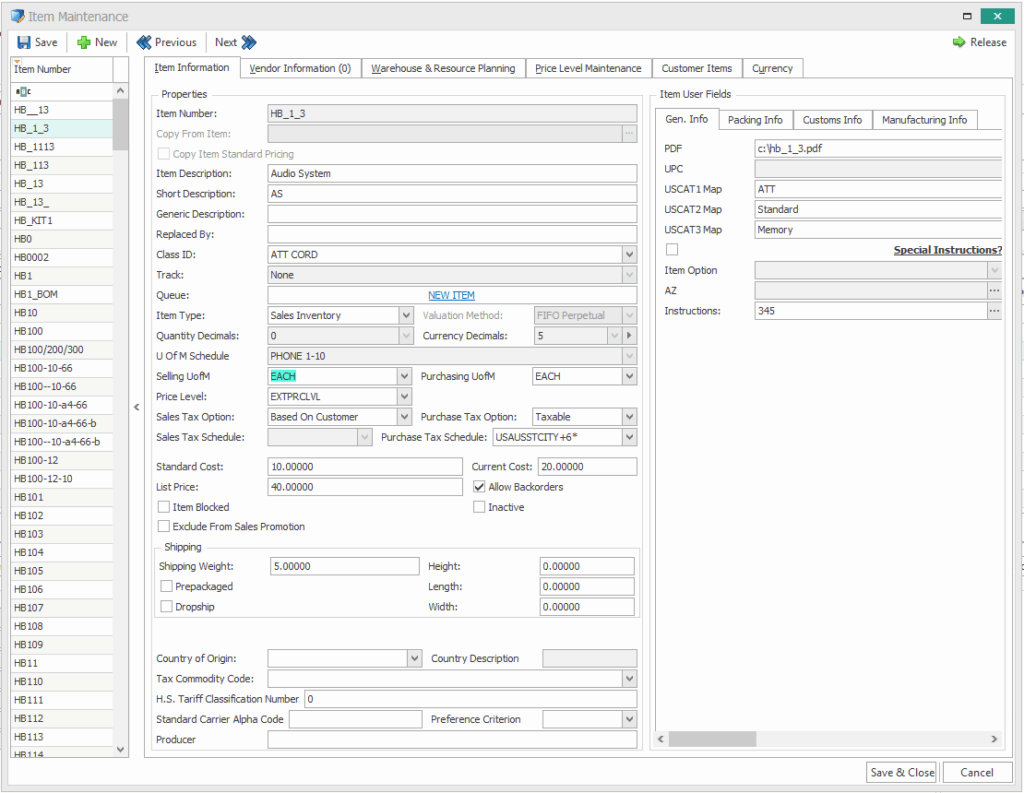
Task: Go to Previous item with double-arrow icon
Action: point(144,42)
